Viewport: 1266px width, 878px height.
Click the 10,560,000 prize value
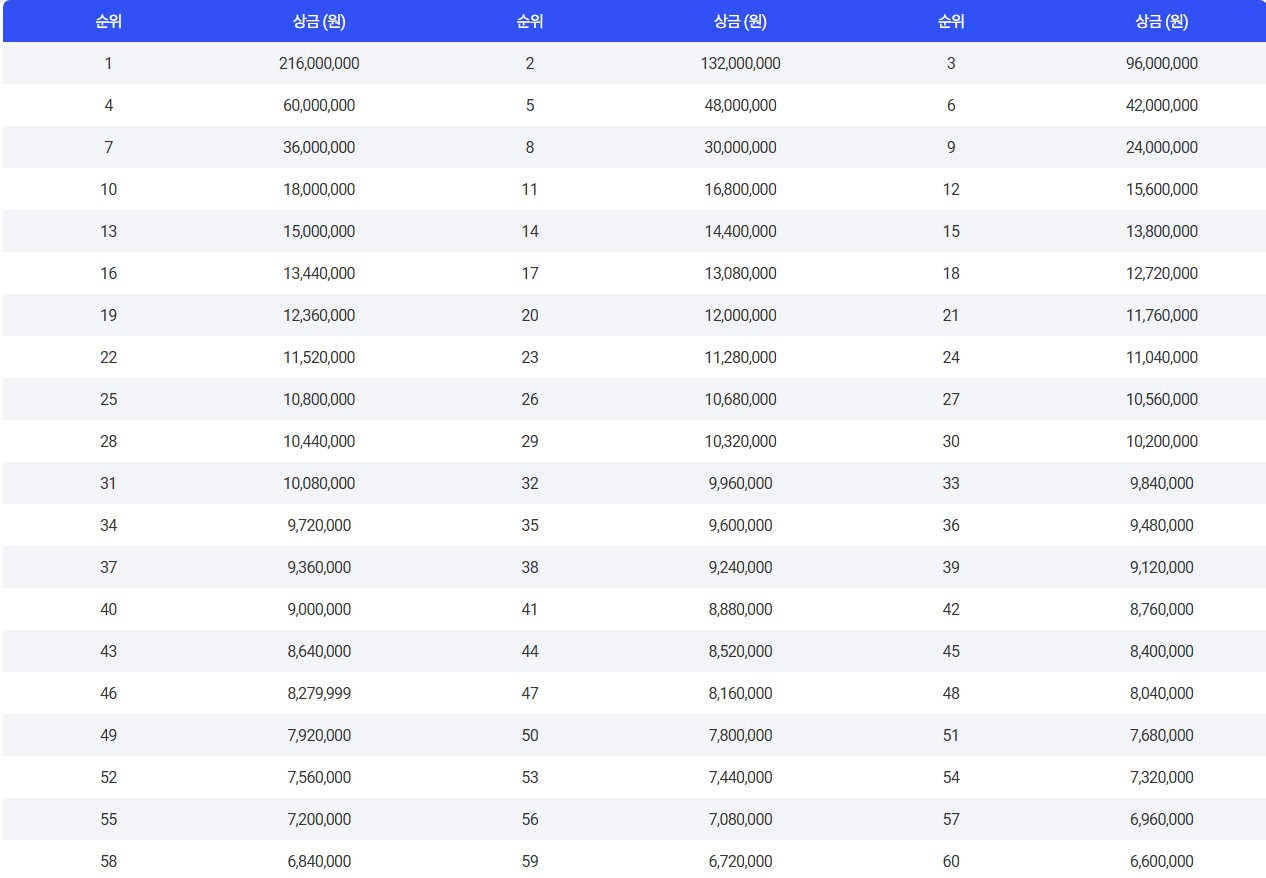tap(1162, 399)
